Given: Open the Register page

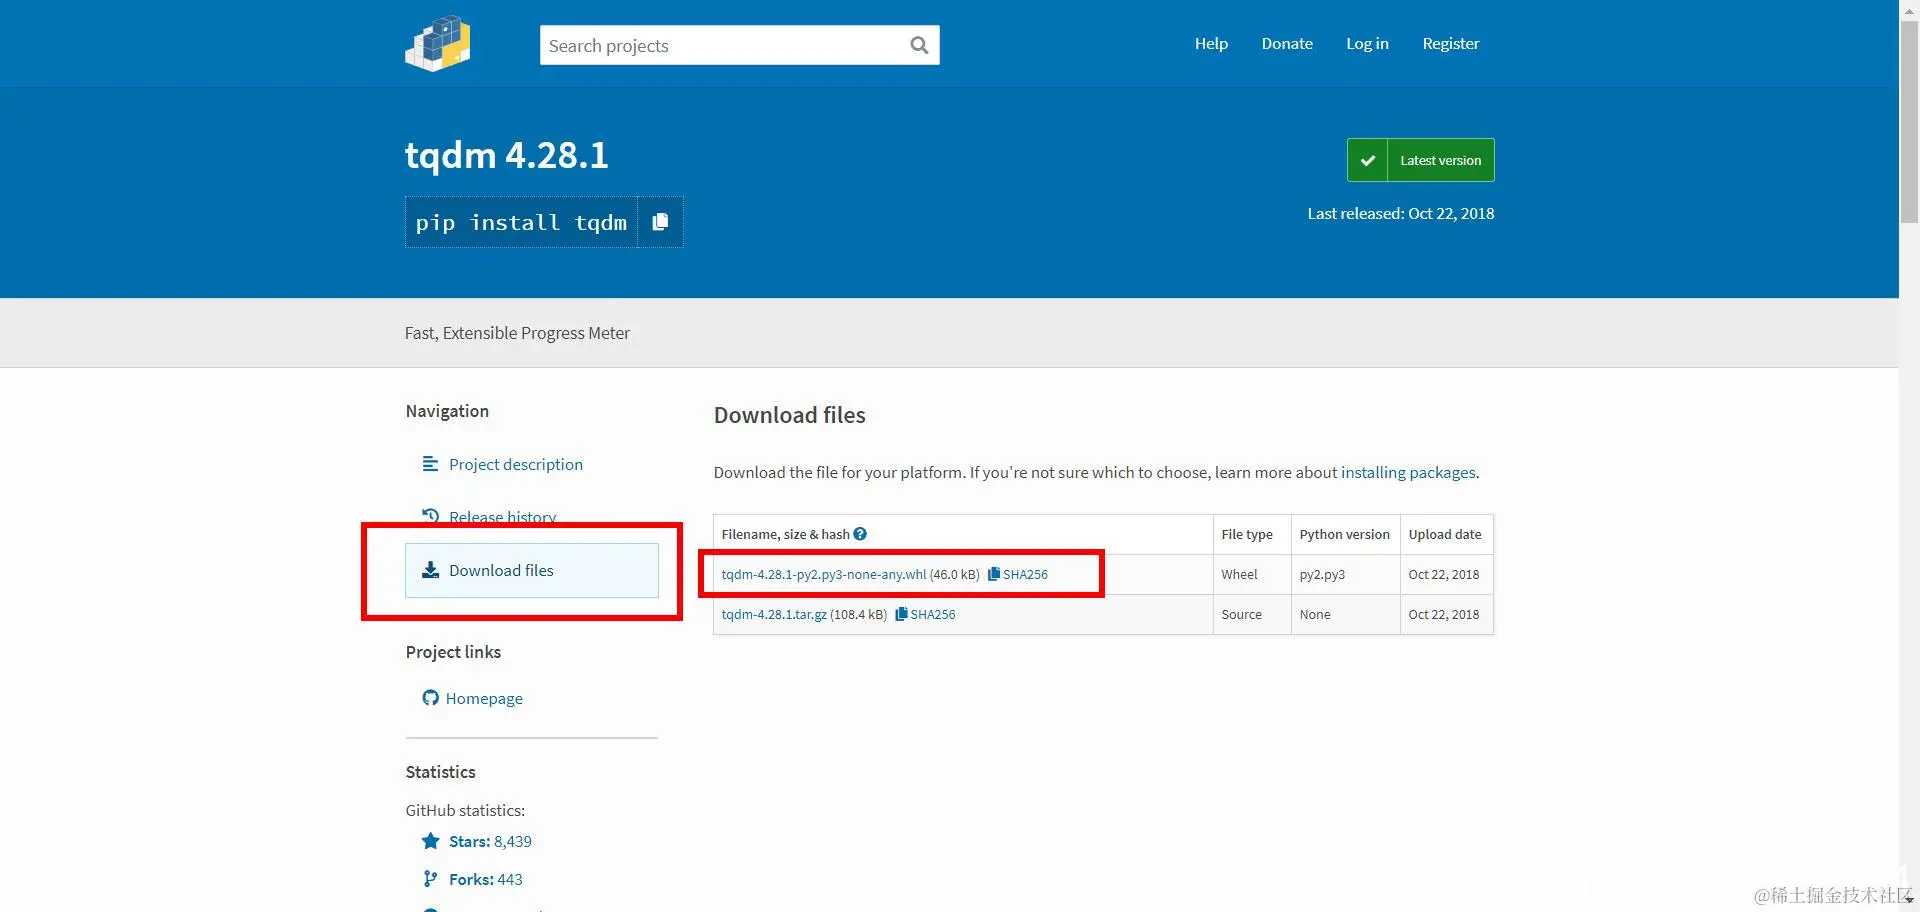Looking at the screenshot, I should click(x=1451, y=44).
